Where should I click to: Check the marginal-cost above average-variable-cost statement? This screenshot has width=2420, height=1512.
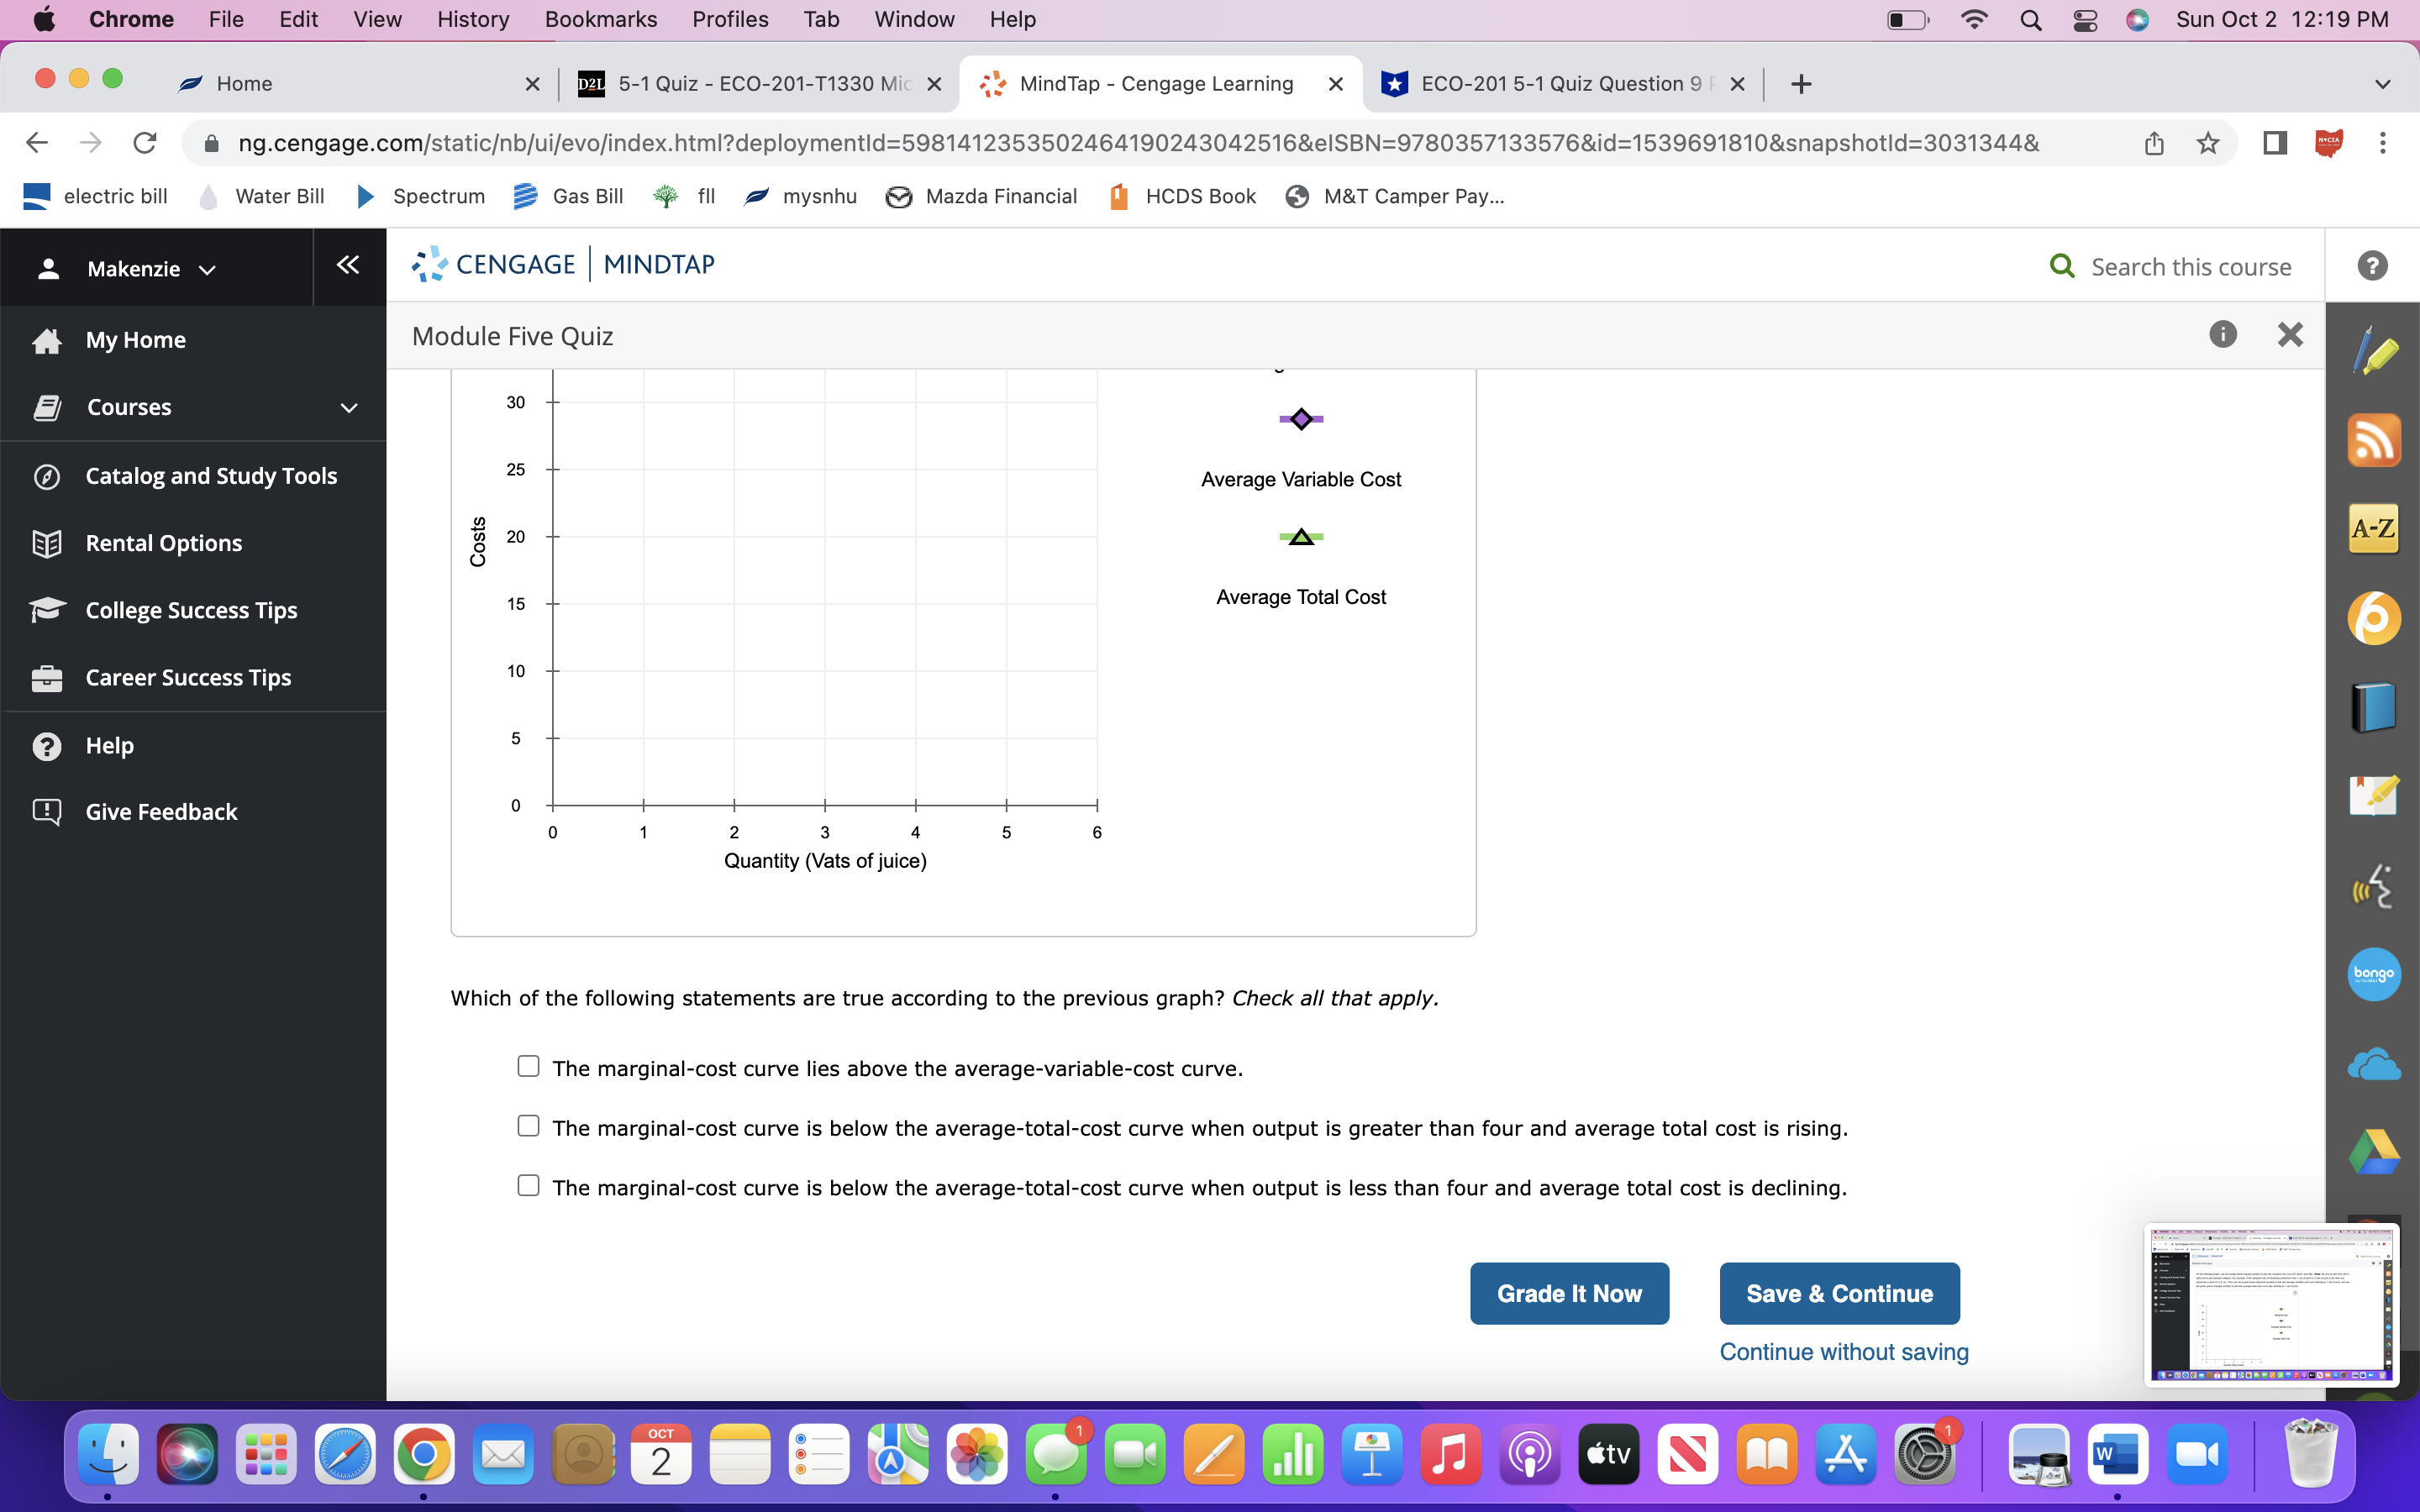(529, 1066)
